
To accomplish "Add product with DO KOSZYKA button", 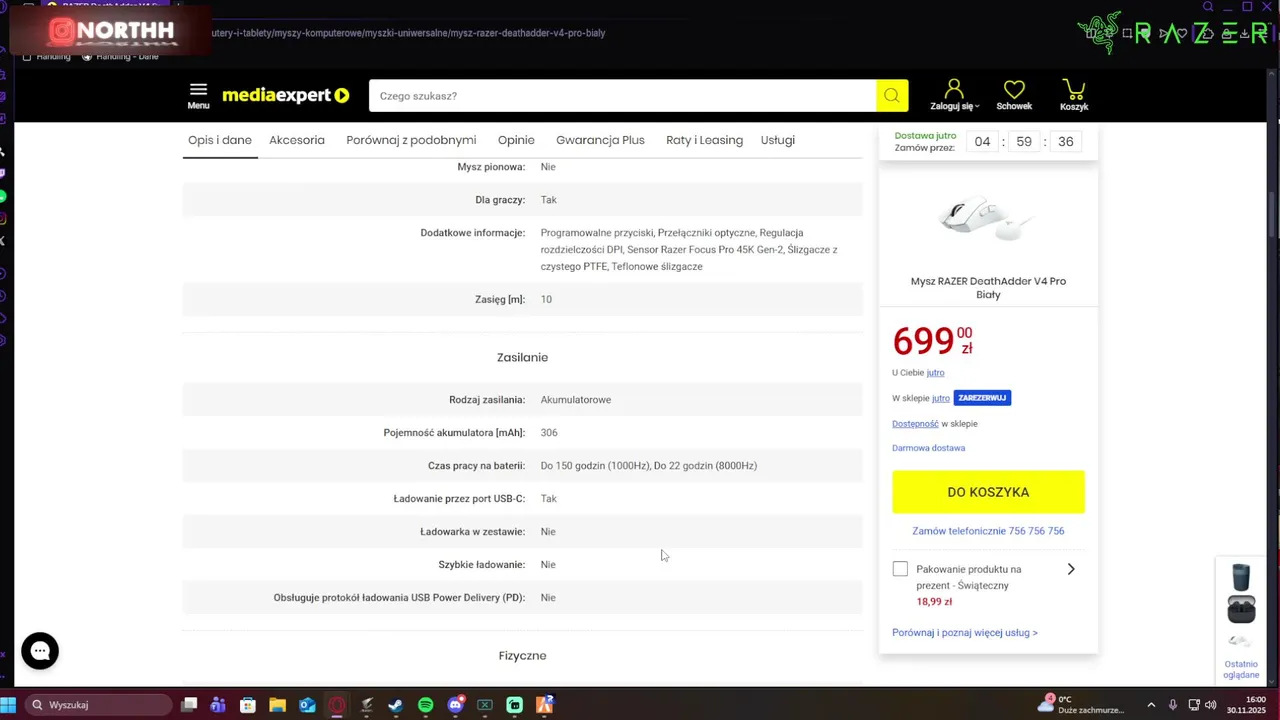I will pos(988,492).
